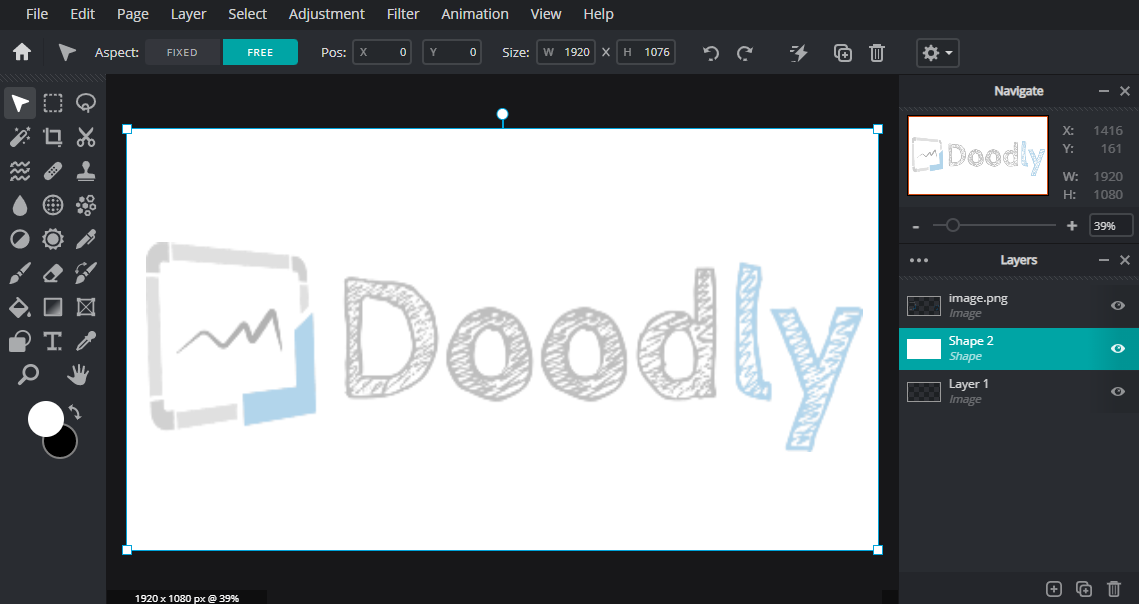Open the Animation menu
This screenshot has height=604, width=1139.
[475, 14]
